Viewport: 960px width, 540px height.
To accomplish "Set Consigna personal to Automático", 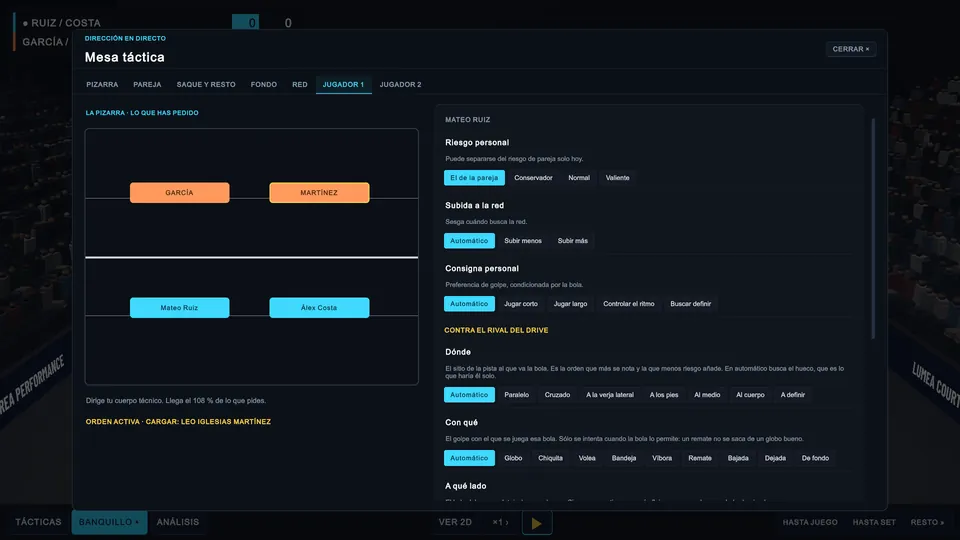I will (x=469, y=304).
